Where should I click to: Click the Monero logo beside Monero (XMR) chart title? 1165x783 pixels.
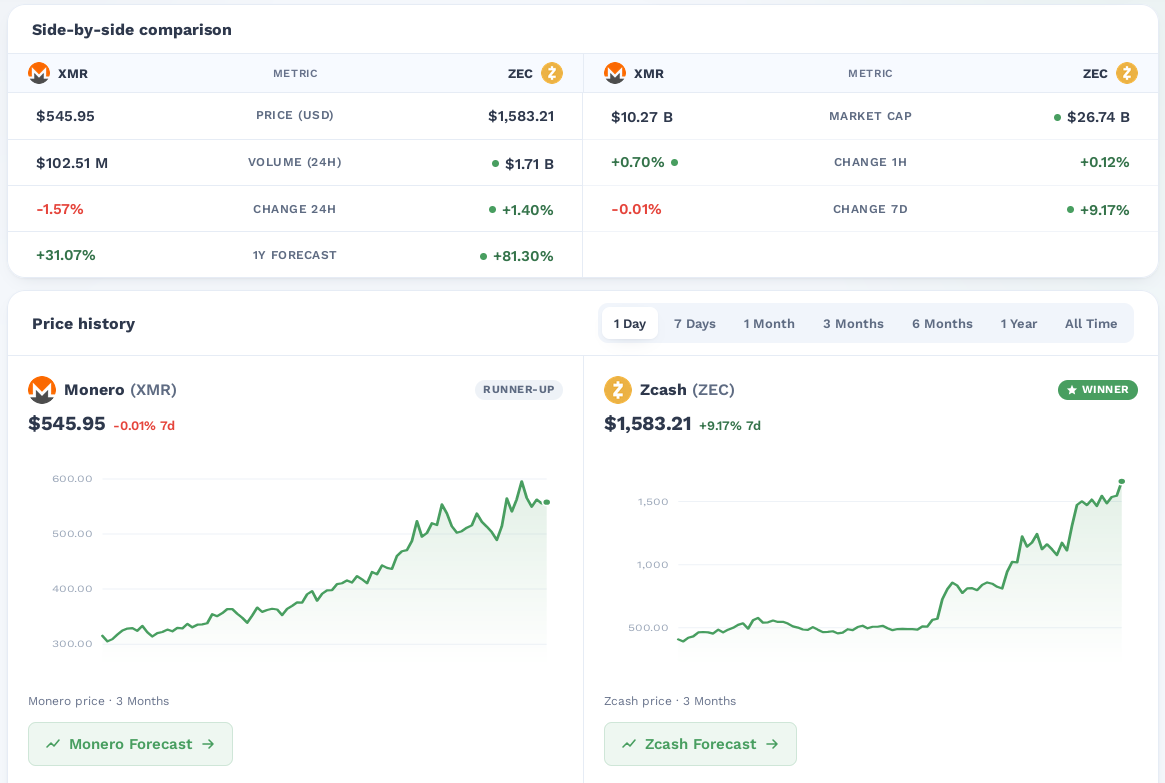click(42, 389)
